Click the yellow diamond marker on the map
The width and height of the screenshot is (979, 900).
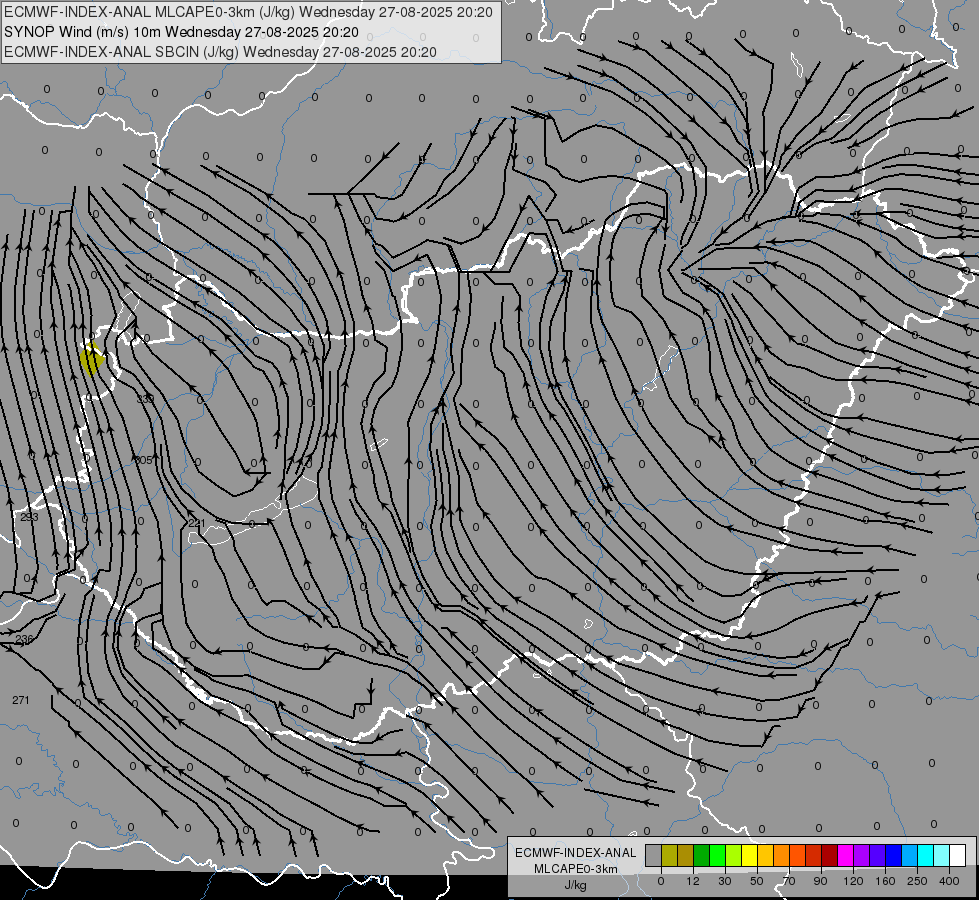pos(92,359)
